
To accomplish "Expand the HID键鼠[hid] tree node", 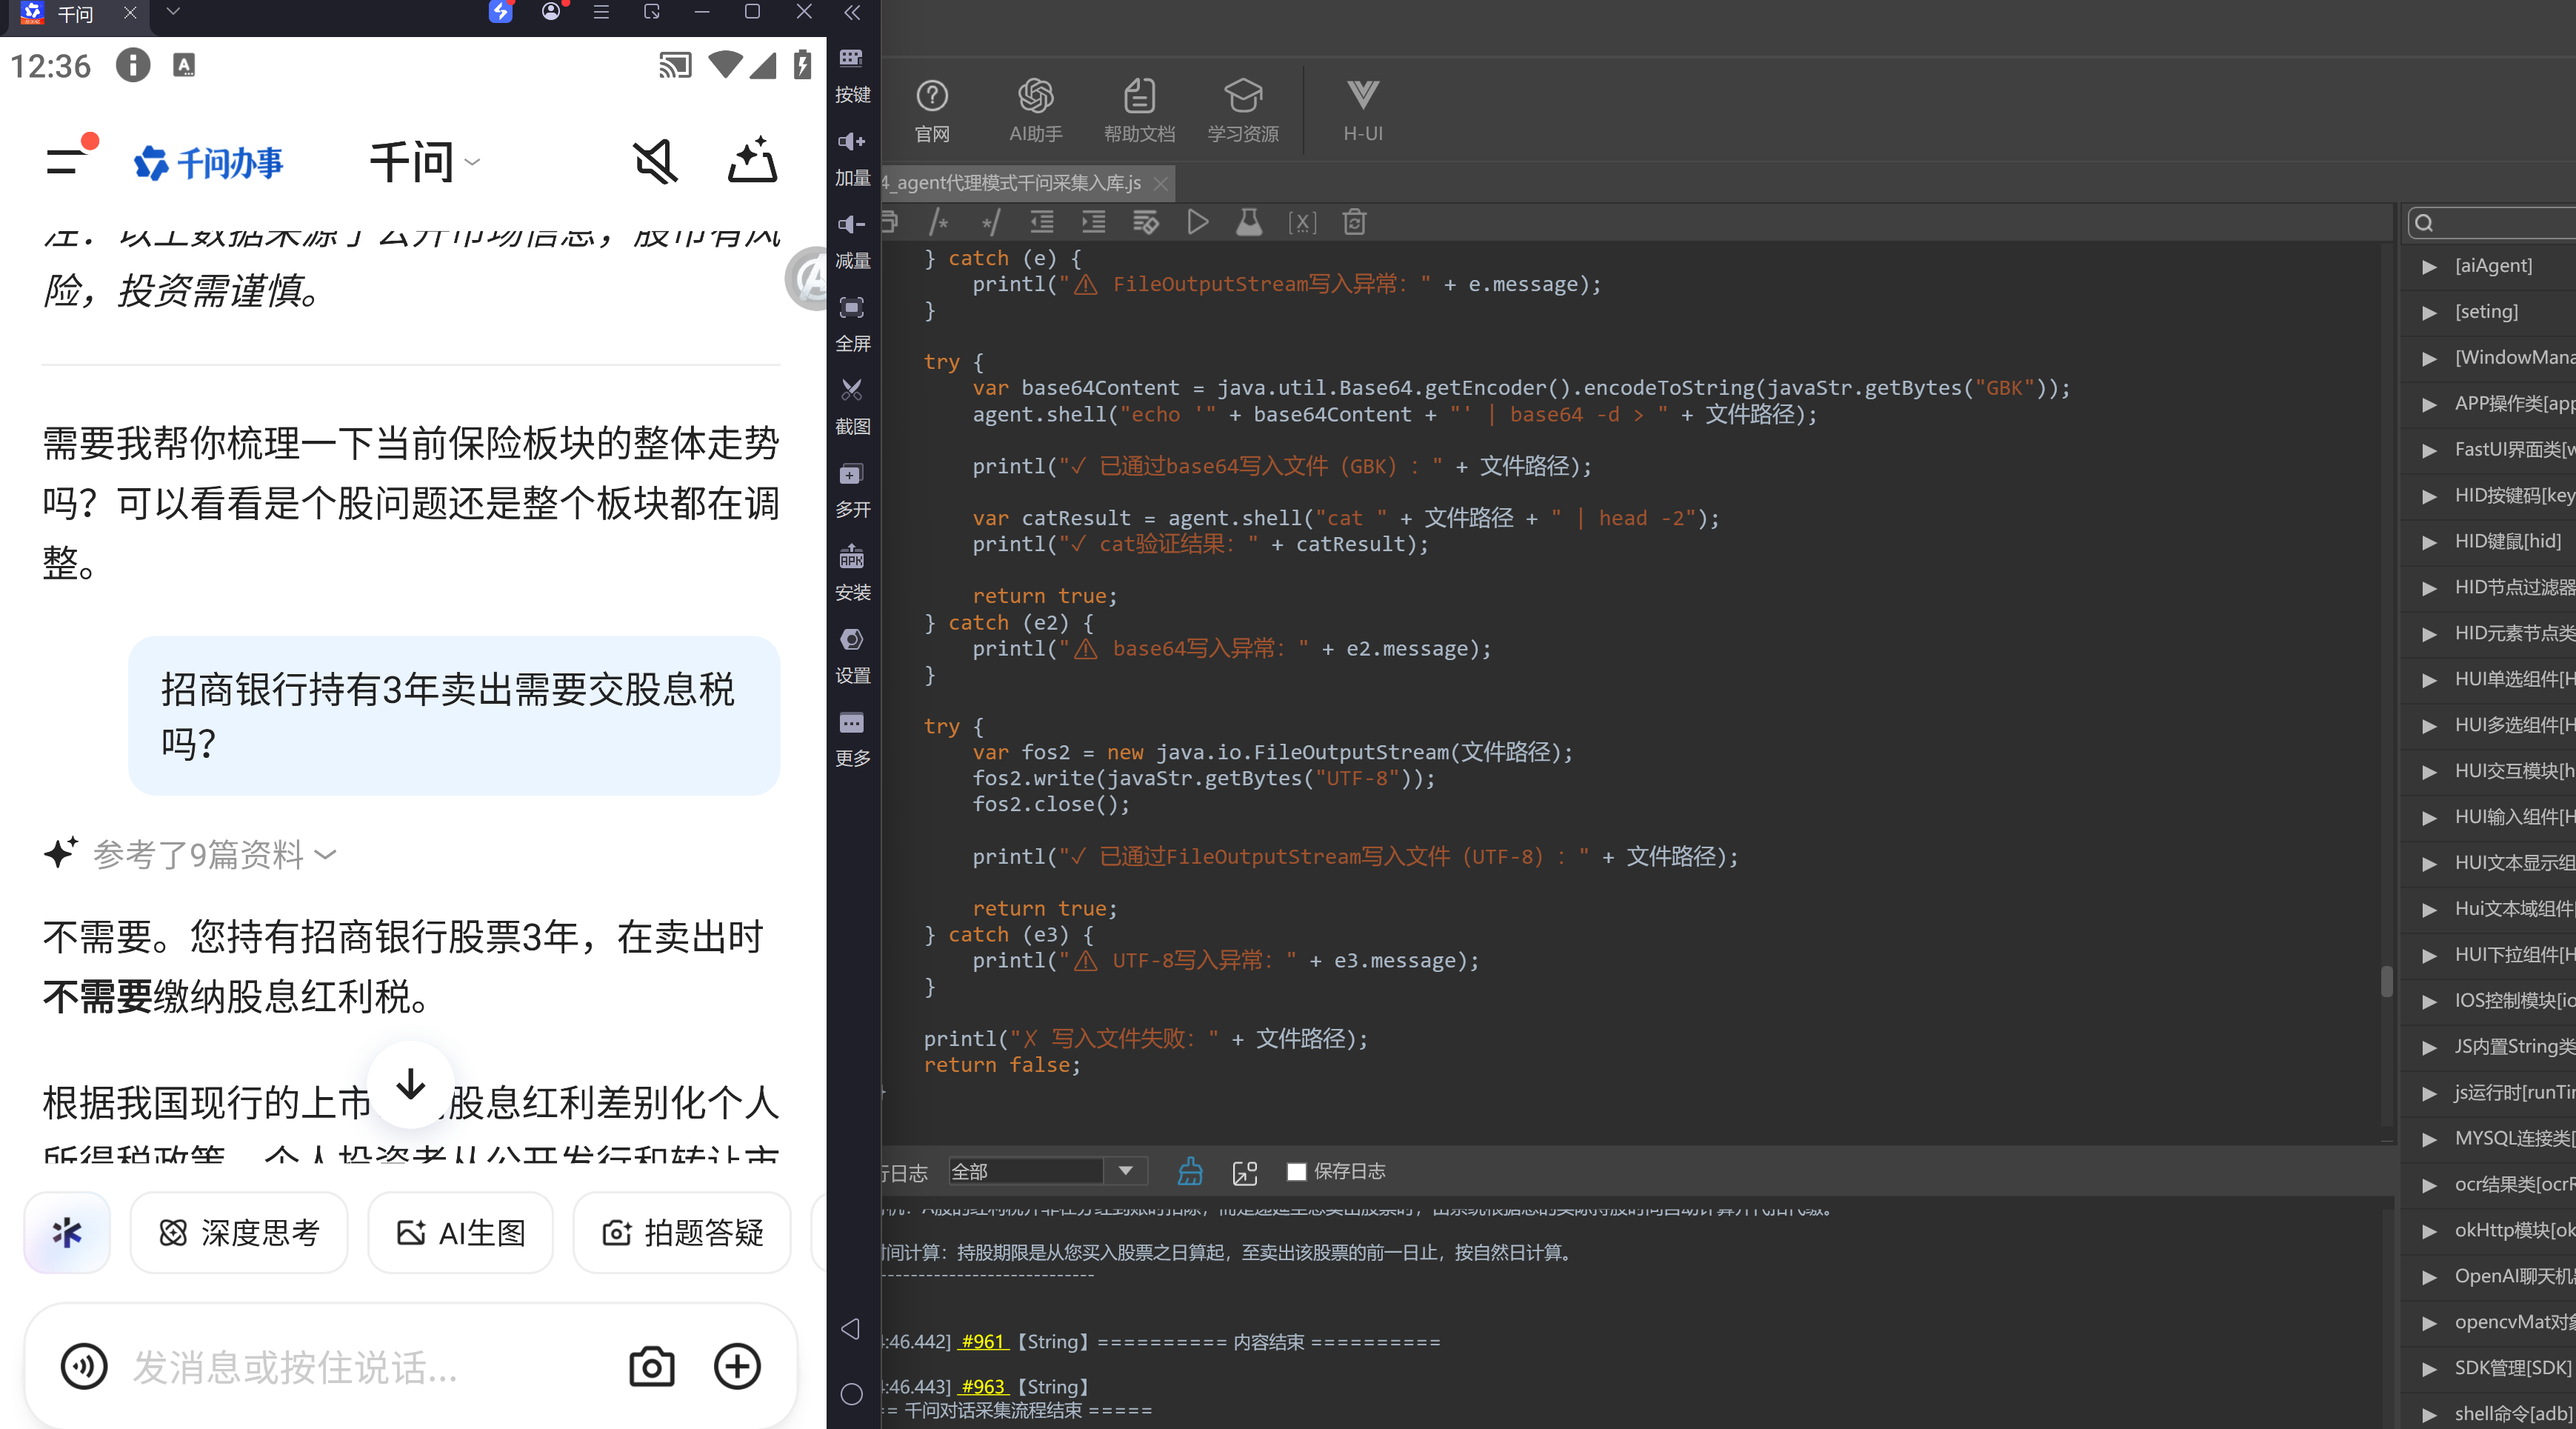I will [x=2429, y=542].
